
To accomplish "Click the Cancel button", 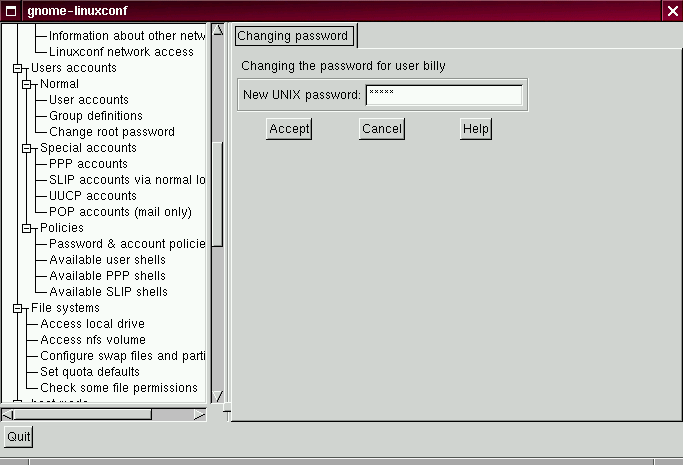I will (381, 129).
